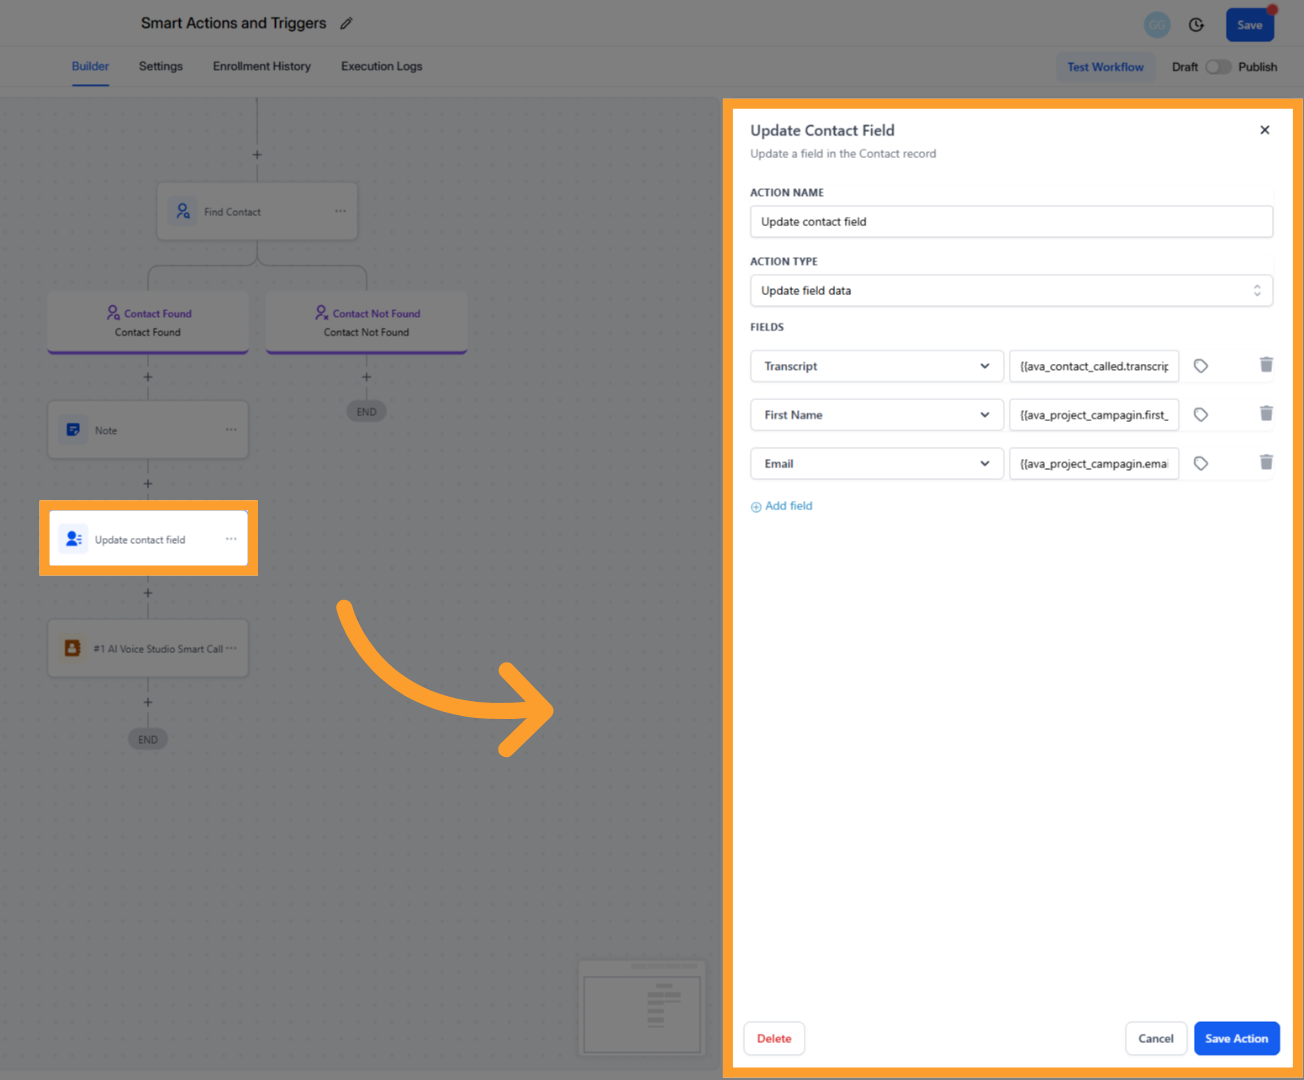
Task: Open tag picker for Email field
Action: pyautogui.click(x=1201, y=464)
